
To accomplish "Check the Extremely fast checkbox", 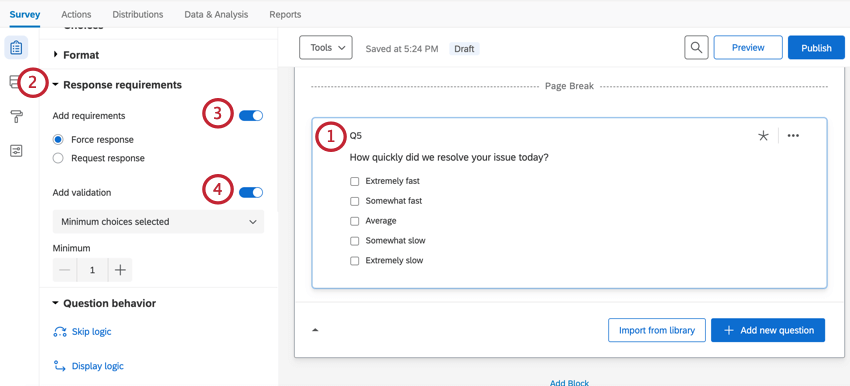I will (355, 181).
